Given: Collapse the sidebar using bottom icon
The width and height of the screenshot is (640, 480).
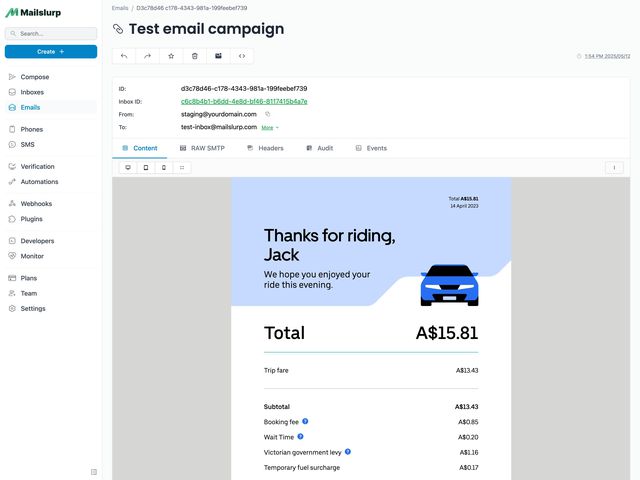Looking at the screenshot, I should point(94,471).
